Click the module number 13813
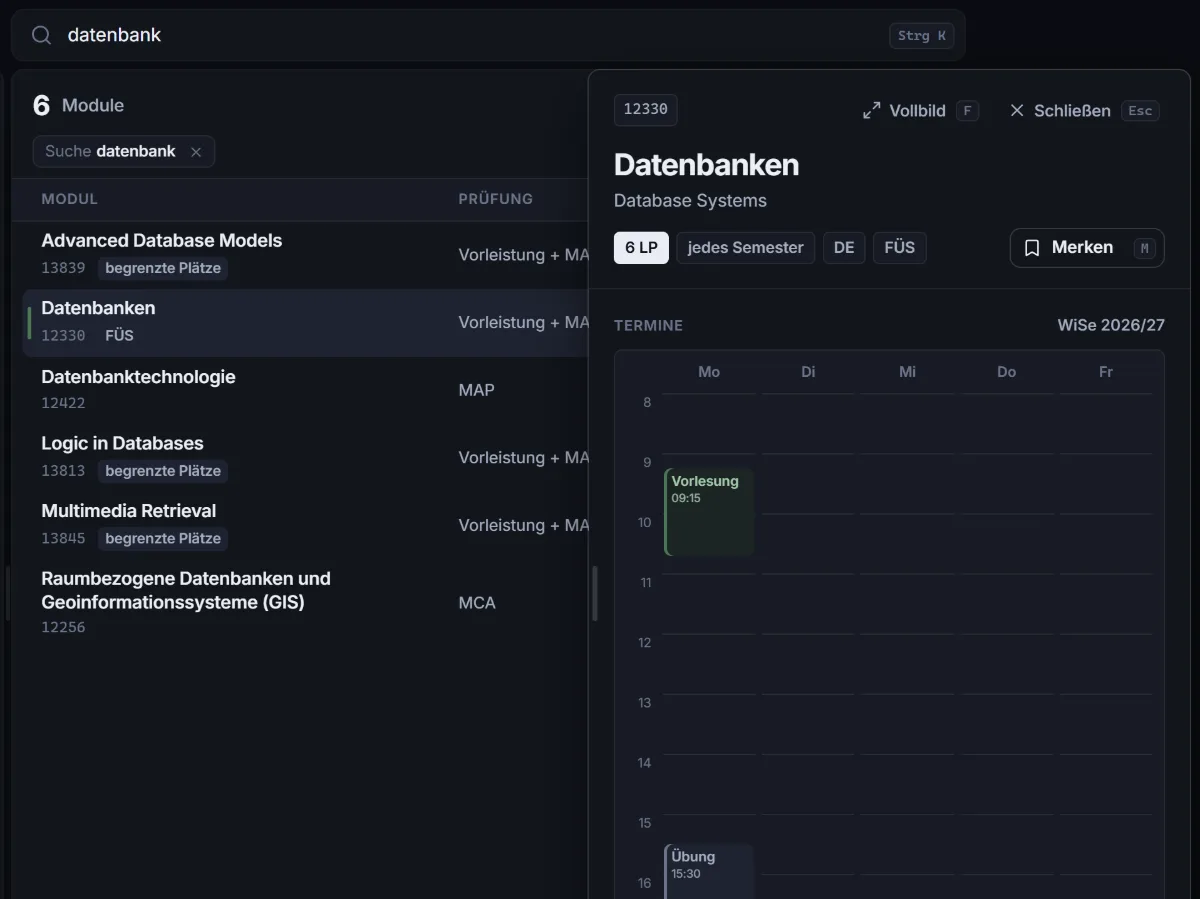 pyautogui.click(x=63, y=471)
